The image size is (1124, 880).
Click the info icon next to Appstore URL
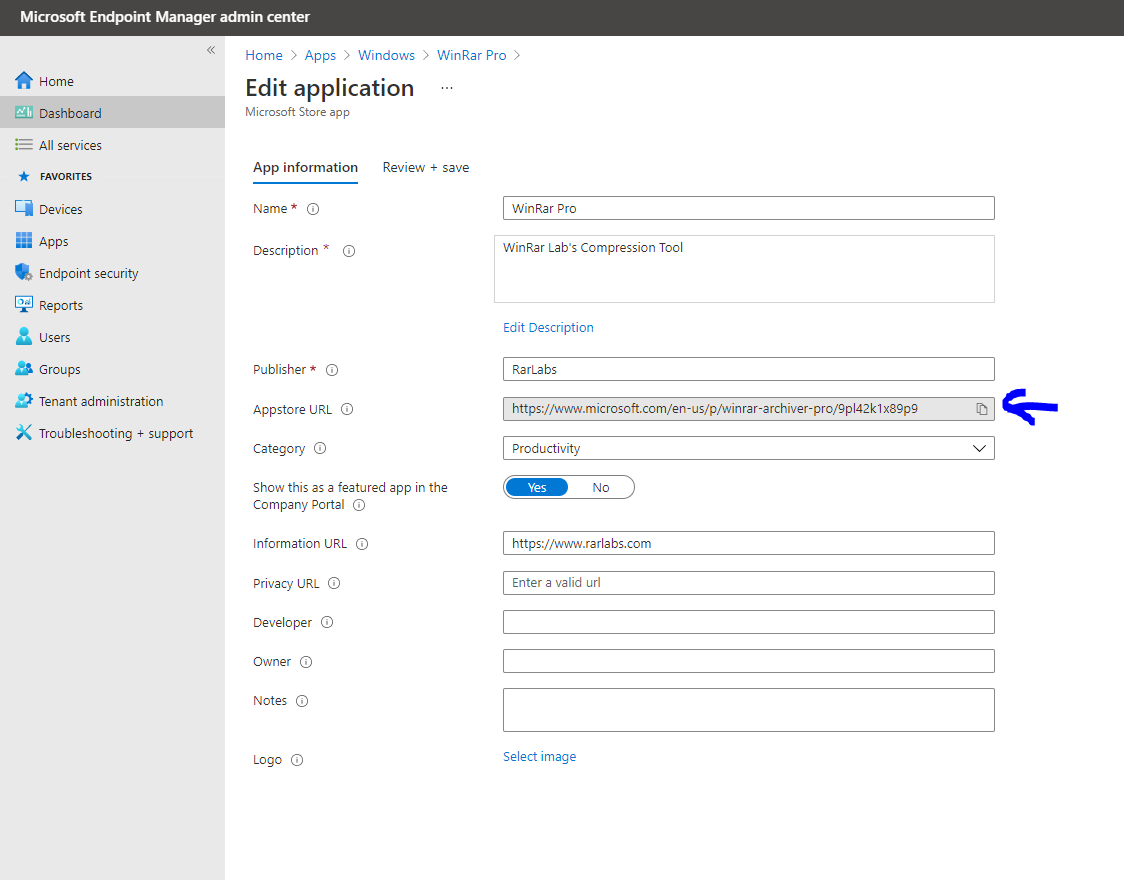(347, 409)
